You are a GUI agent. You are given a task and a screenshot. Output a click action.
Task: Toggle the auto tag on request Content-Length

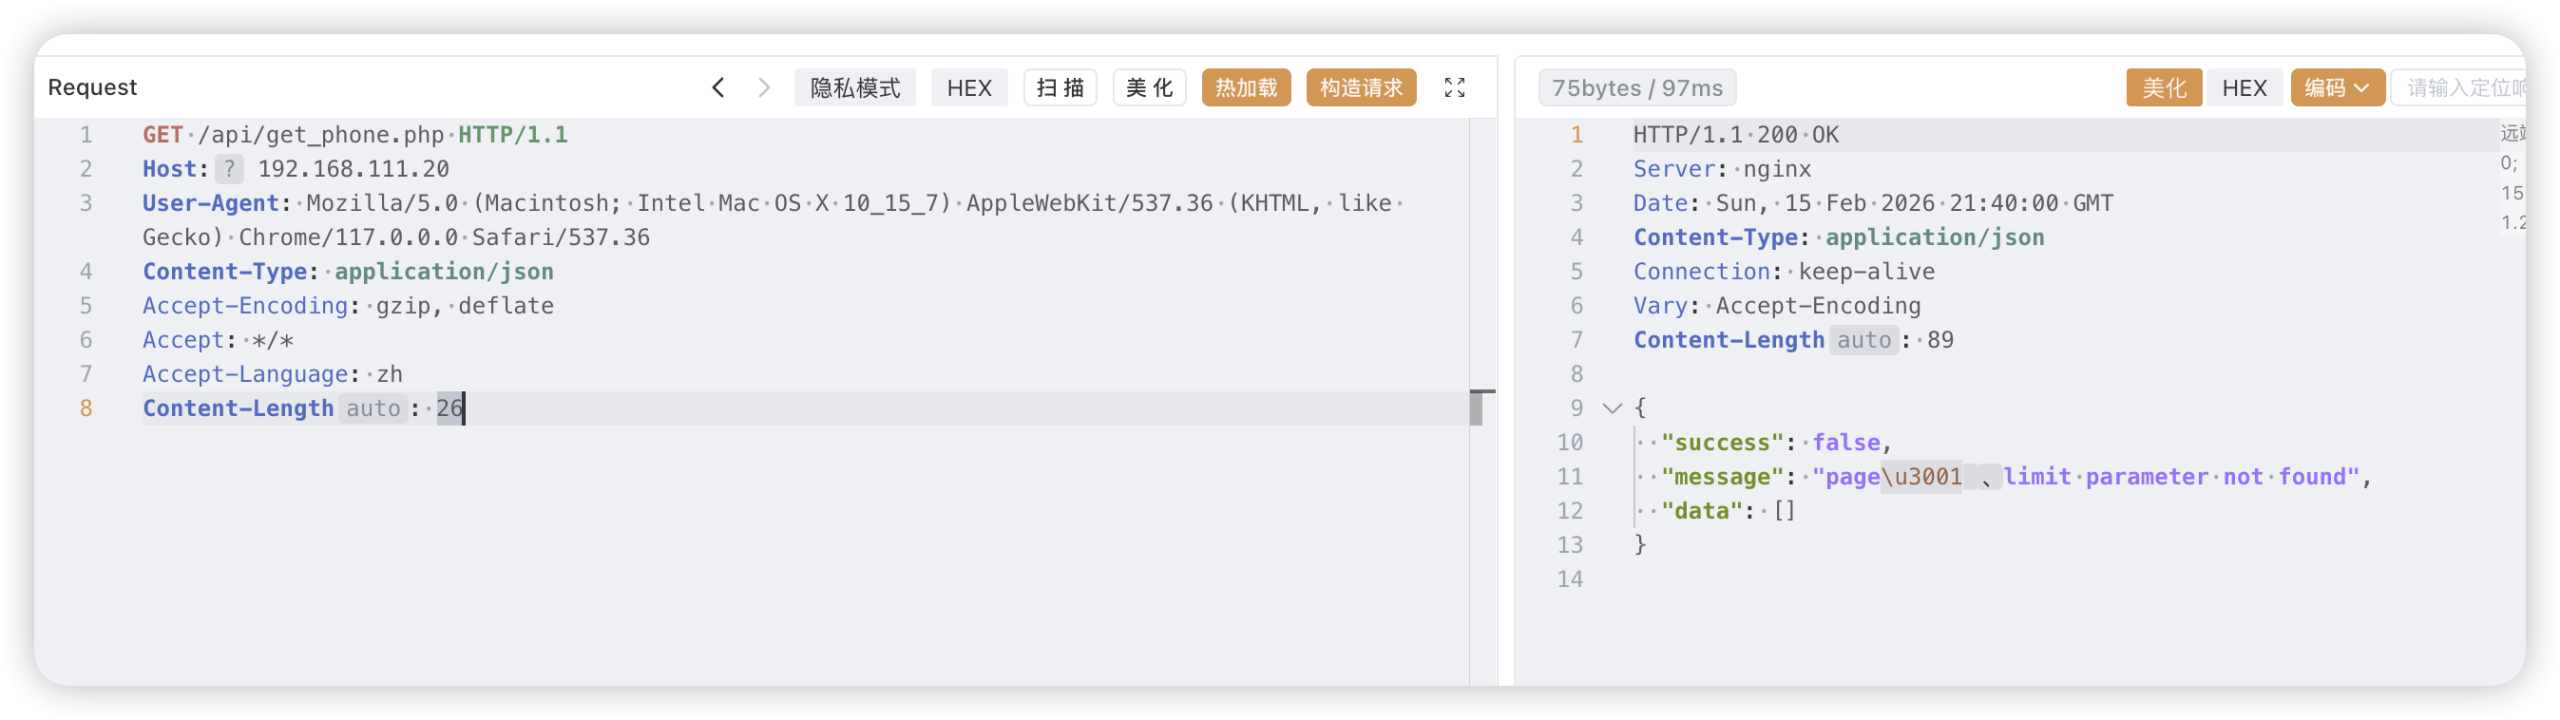pos(373,408)
